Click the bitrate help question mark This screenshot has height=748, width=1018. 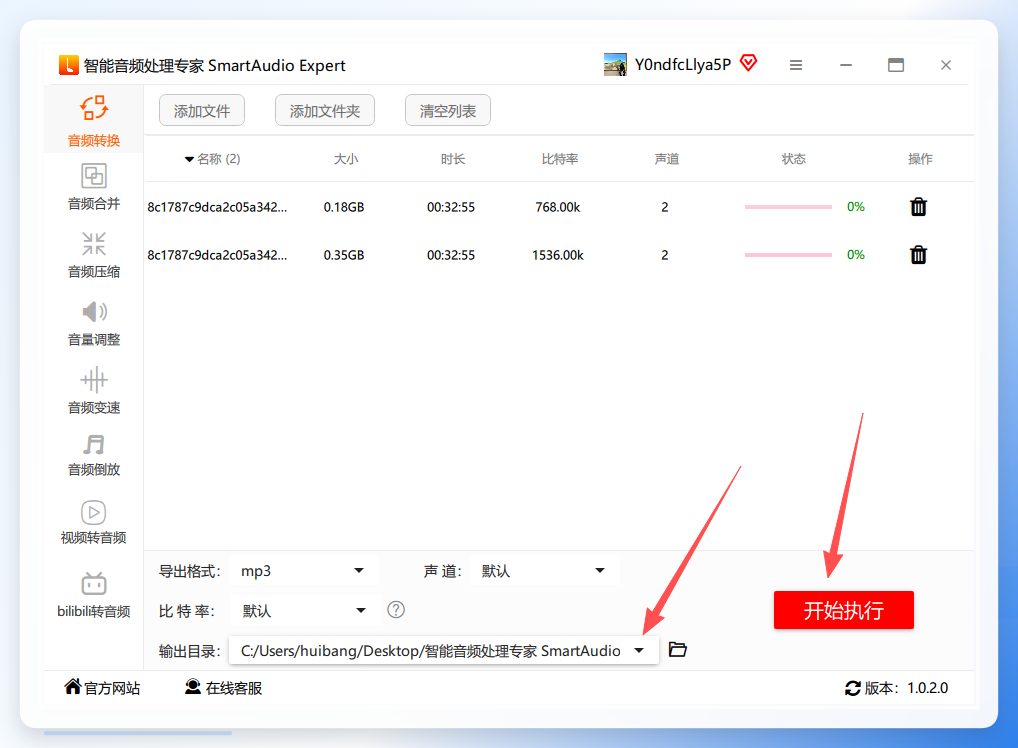396,610
